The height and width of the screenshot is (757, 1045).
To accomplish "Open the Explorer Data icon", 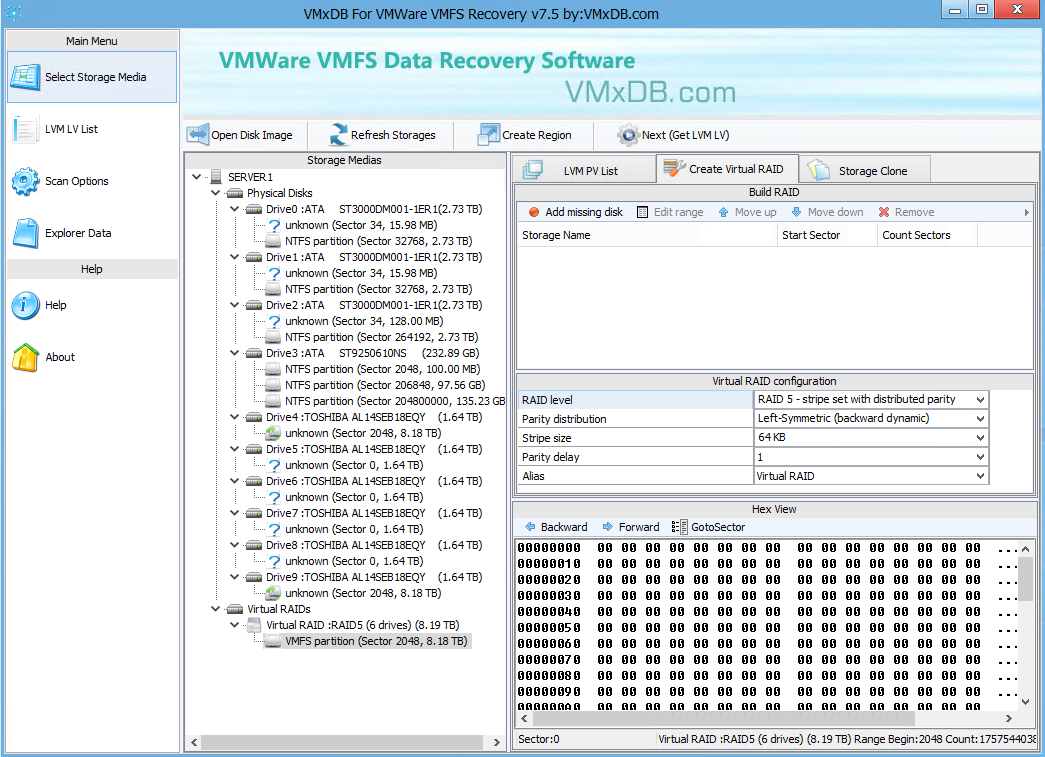I will click(x=25, y=233).
